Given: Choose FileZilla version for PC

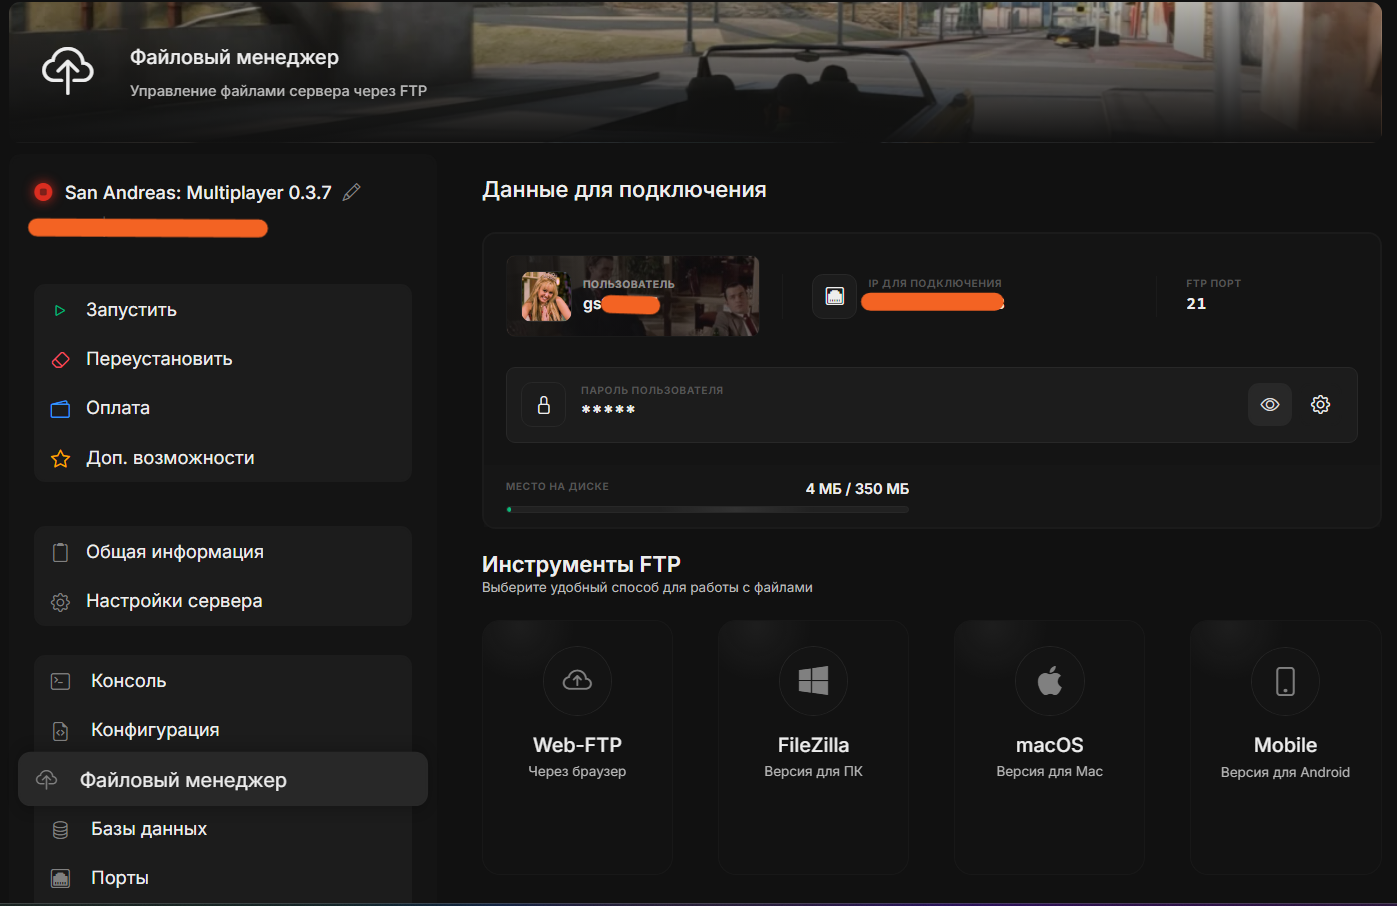Looking at the screenshot, I should click(x=813, y=745).
